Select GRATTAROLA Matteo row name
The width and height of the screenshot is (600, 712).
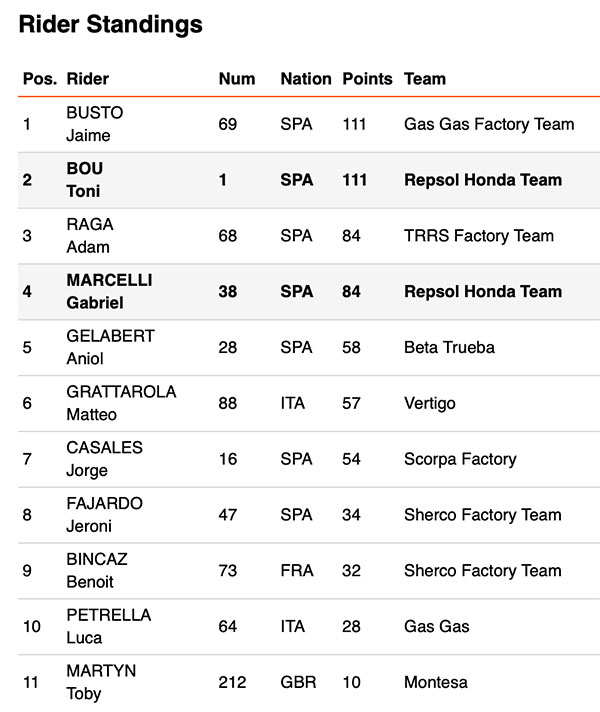tap(121, 403)
